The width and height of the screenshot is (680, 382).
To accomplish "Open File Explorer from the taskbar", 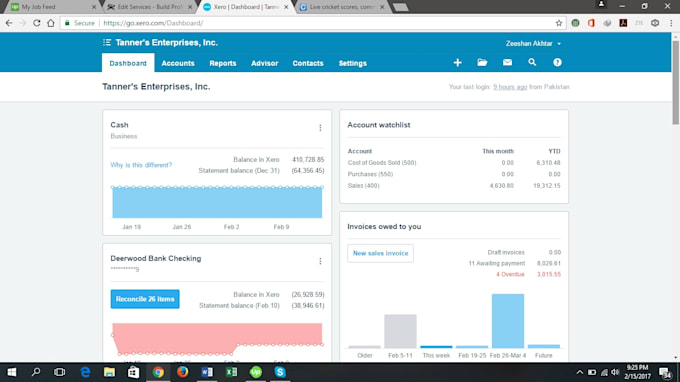I will tap(109, 372).
